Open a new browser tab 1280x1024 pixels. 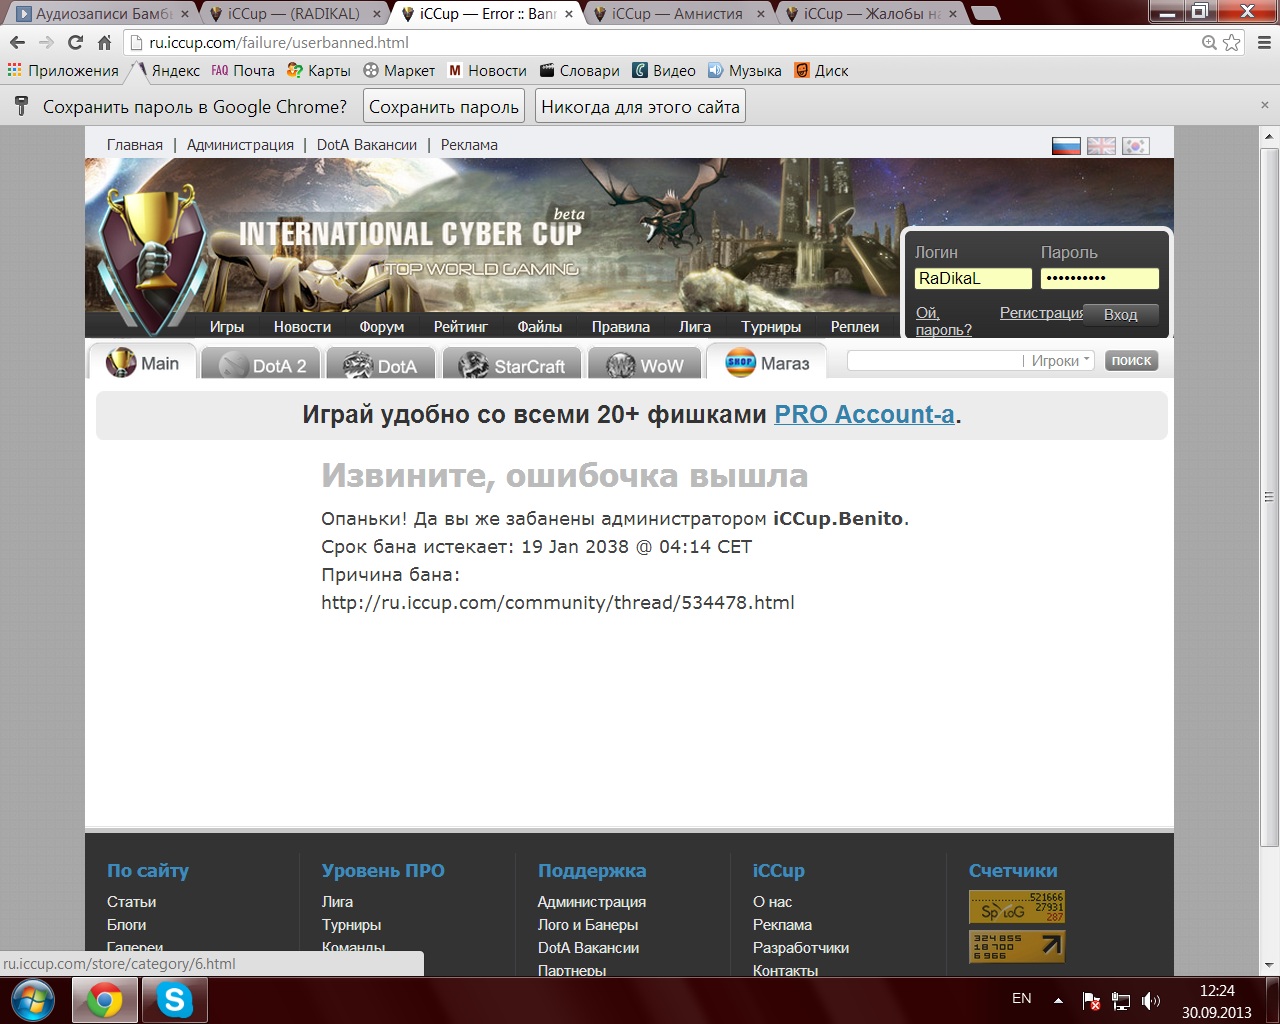point(986,14)
